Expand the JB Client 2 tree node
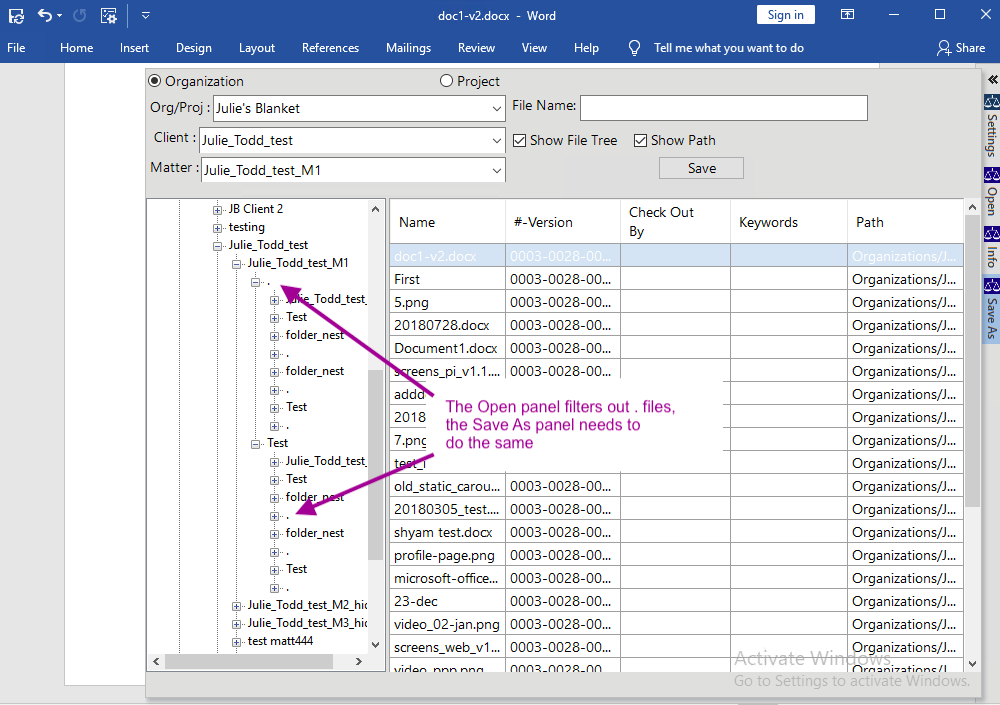 (217, 209)
